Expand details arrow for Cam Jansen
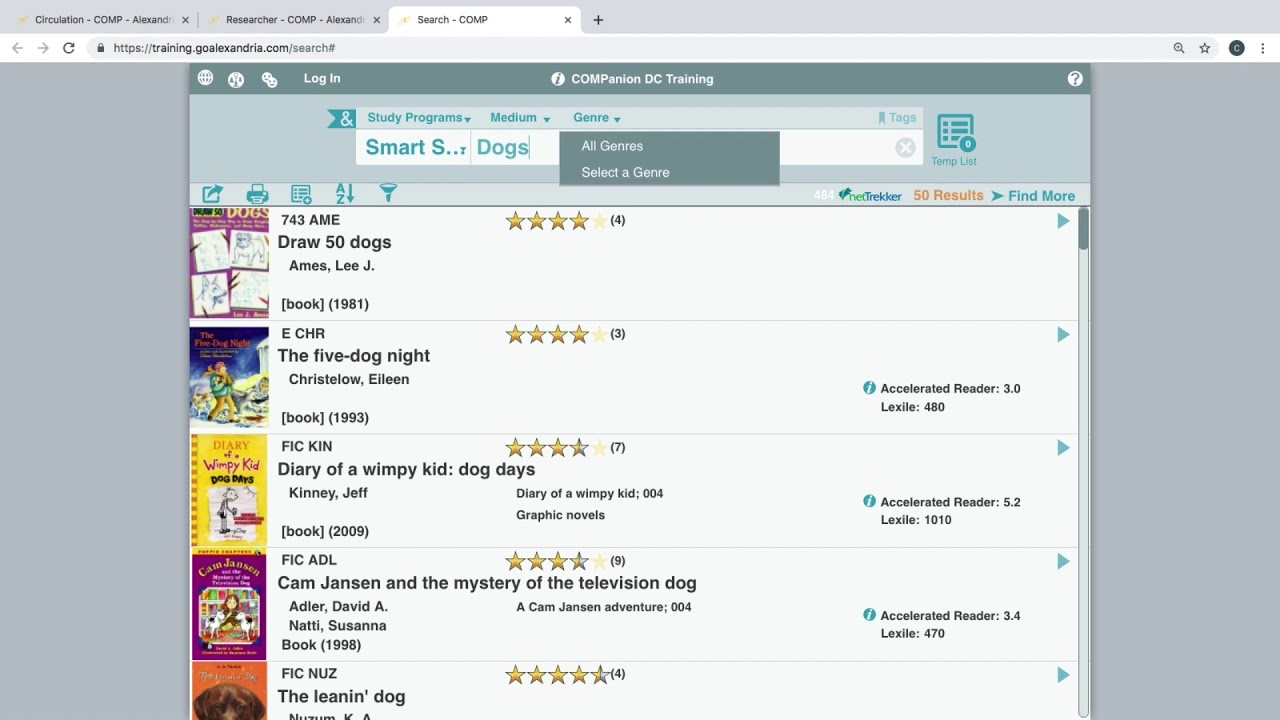This screenshot has width=1280, height=720. click(1063, 561)
